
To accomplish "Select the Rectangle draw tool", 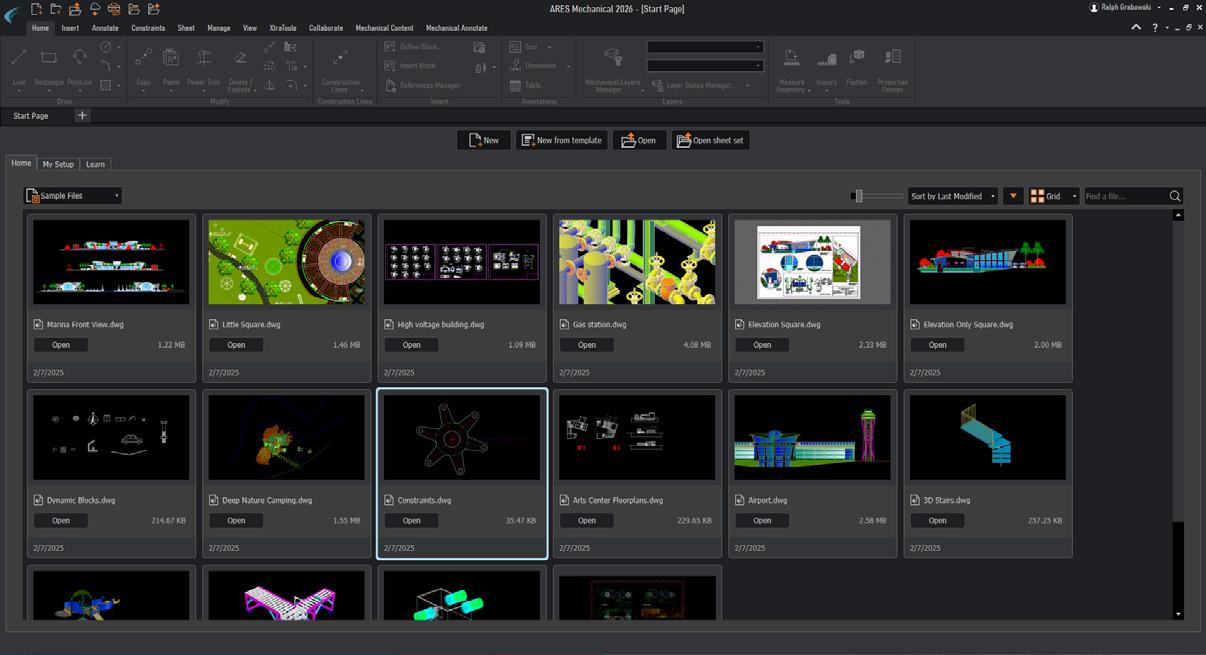I will 48,58.
